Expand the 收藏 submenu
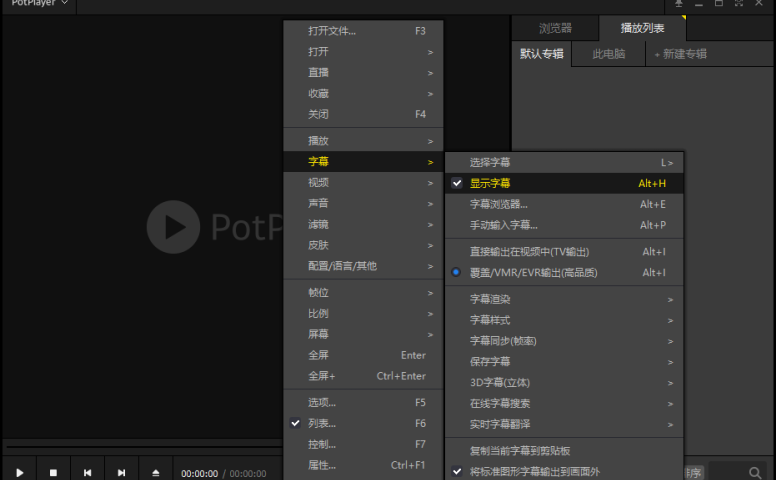The height and width of the screenshot is (480, 776). click(x=363, y=94)
